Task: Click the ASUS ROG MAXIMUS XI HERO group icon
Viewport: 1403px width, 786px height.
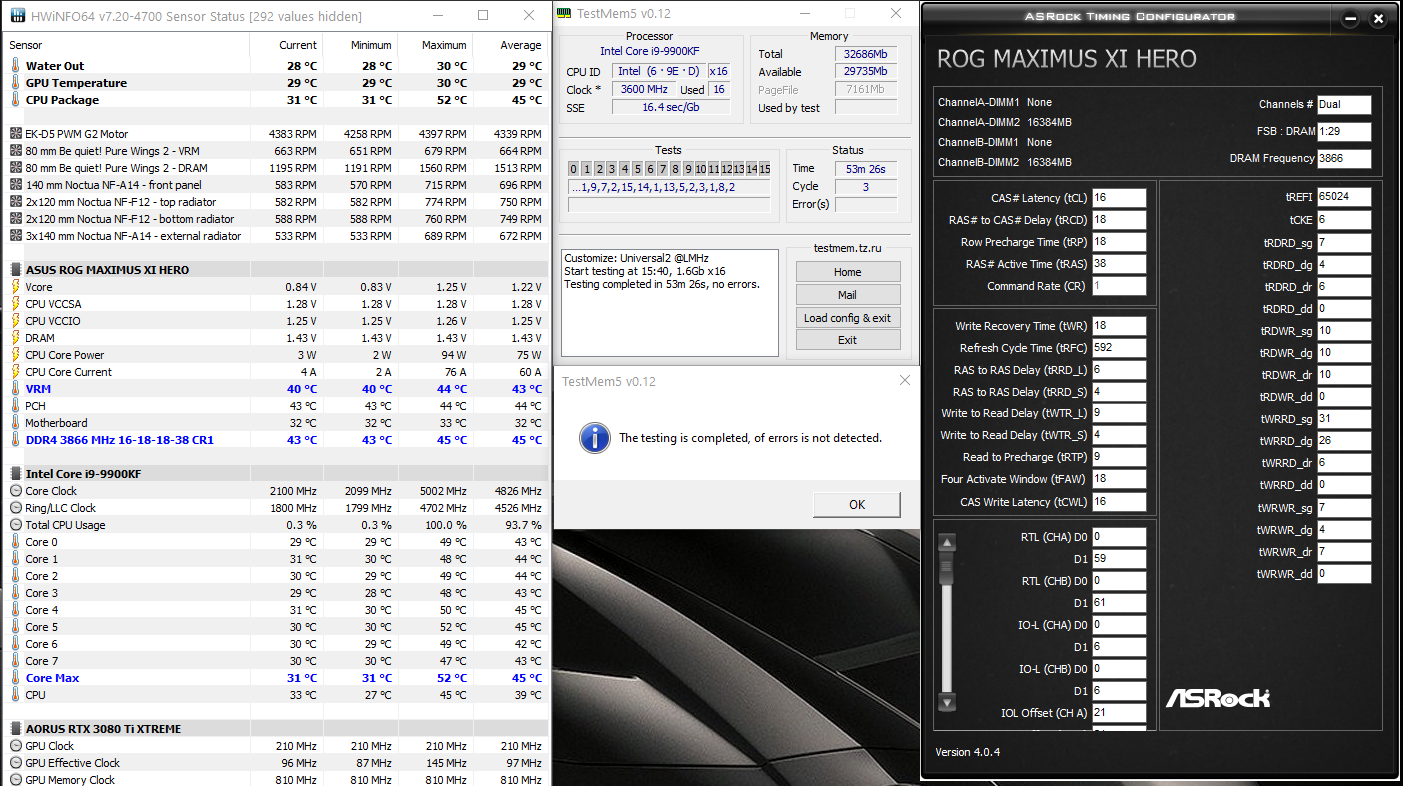Action: click(x=15, y=270)
